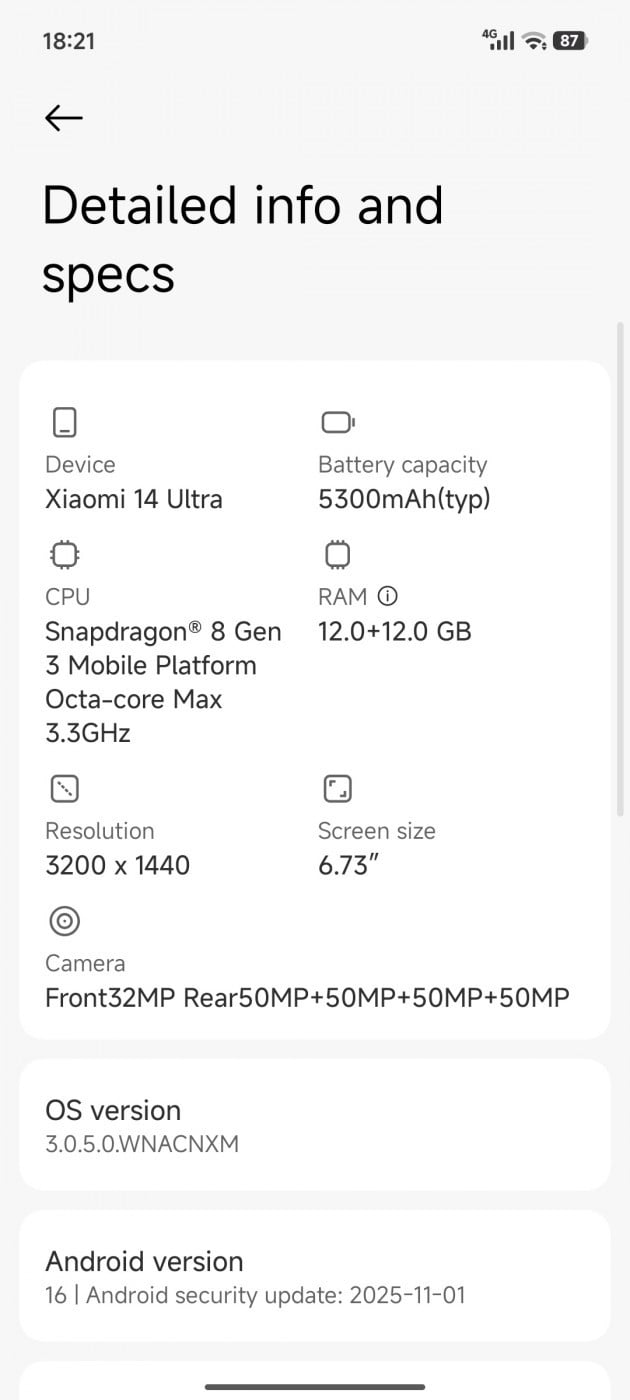
Task: Click the vertical scrollbar on the right edge
Action: [x=621, y=570]
